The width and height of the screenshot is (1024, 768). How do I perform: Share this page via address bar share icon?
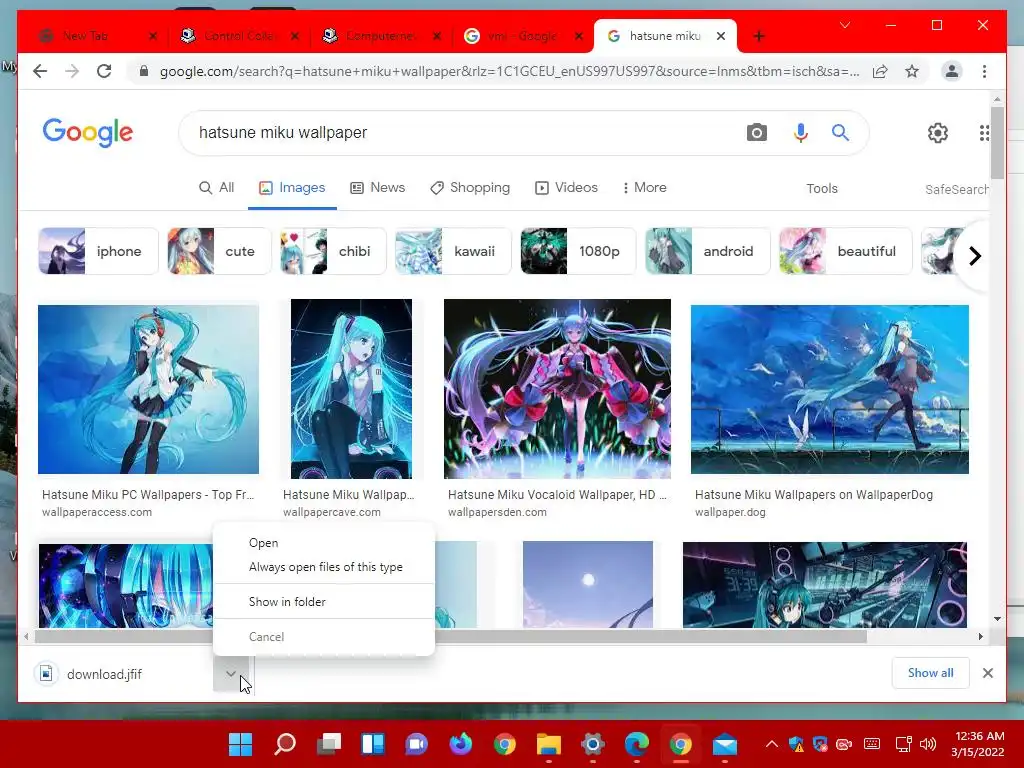880,71
